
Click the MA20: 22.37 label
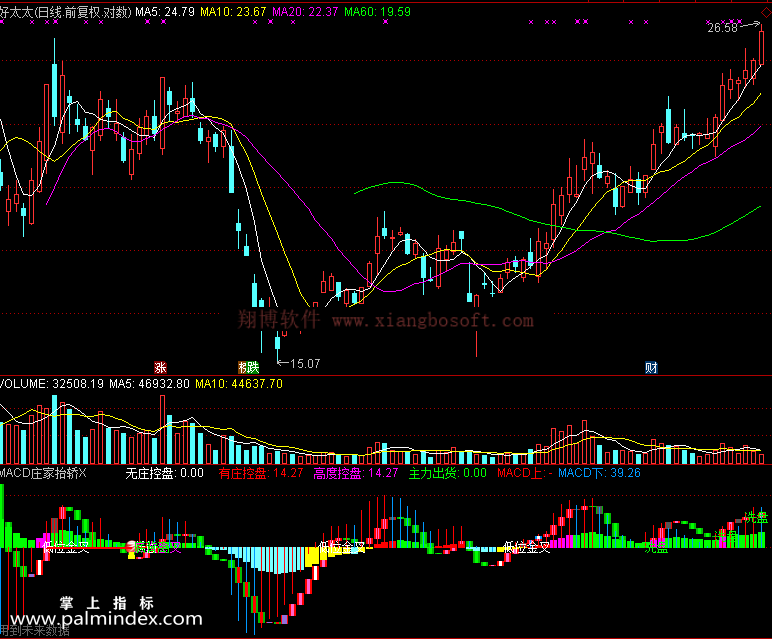(x=305, y=12)
